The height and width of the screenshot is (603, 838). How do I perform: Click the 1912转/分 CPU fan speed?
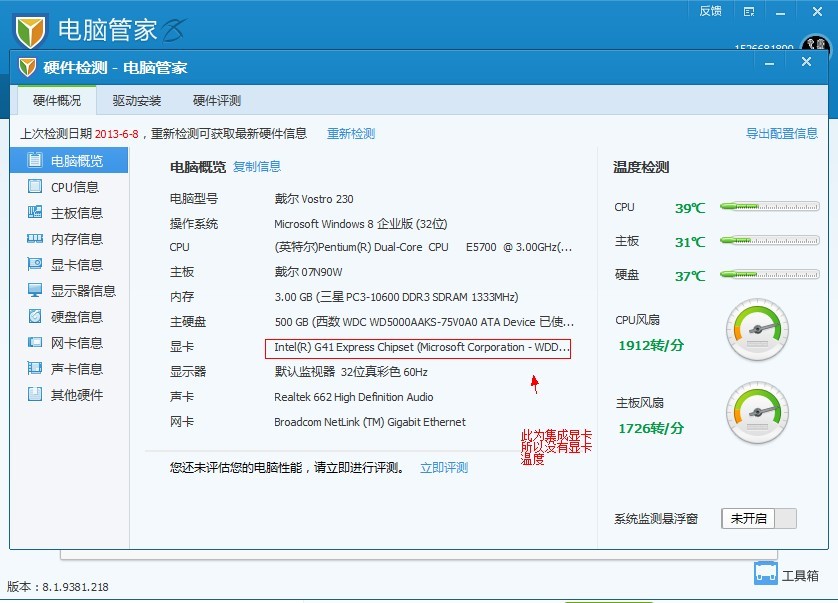(x=651, y=345)
